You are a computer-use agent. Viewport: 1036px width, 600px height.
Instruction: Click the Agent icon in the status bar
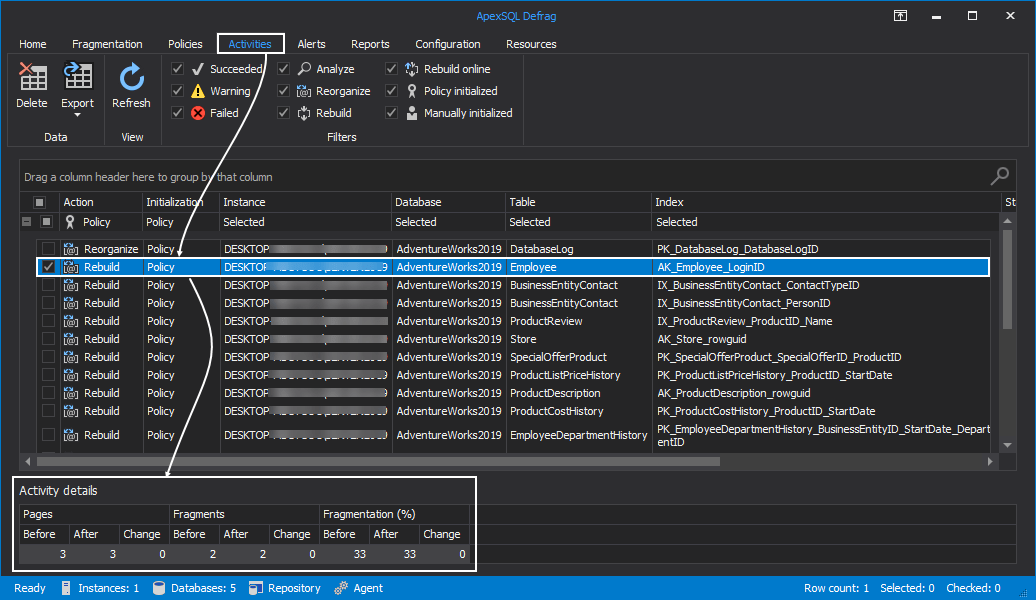coord(341,588)
